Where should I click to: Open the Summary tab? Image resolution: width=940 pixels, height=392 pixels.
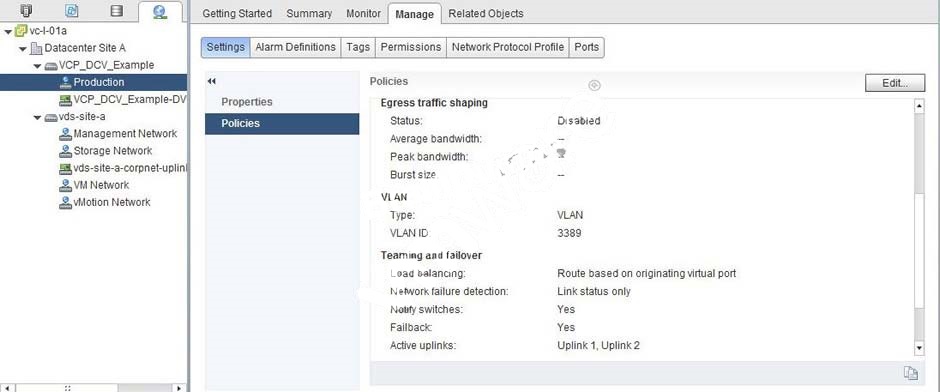click(309, 13)
